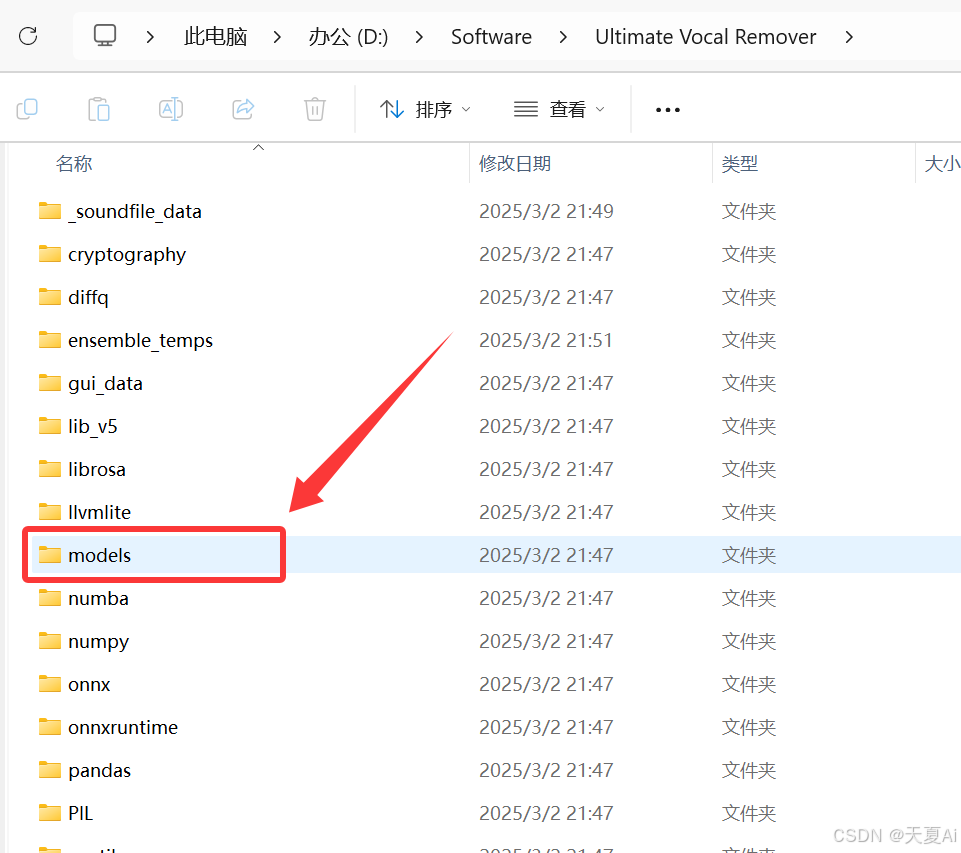This screenshot has height=853, width=961.
Task: Click 文件夹 type cell in pandas row
Action: (749, 770)
